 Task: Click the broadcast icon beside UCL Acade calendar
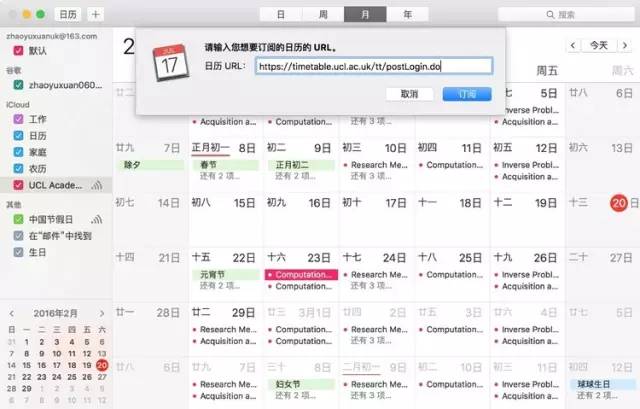[97, 185]
